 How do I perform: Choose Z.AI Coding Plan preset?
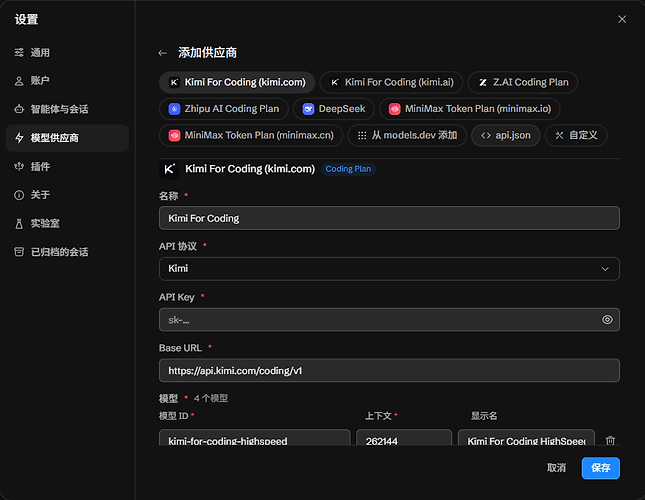pyautogui.click(x=523, y=82)
